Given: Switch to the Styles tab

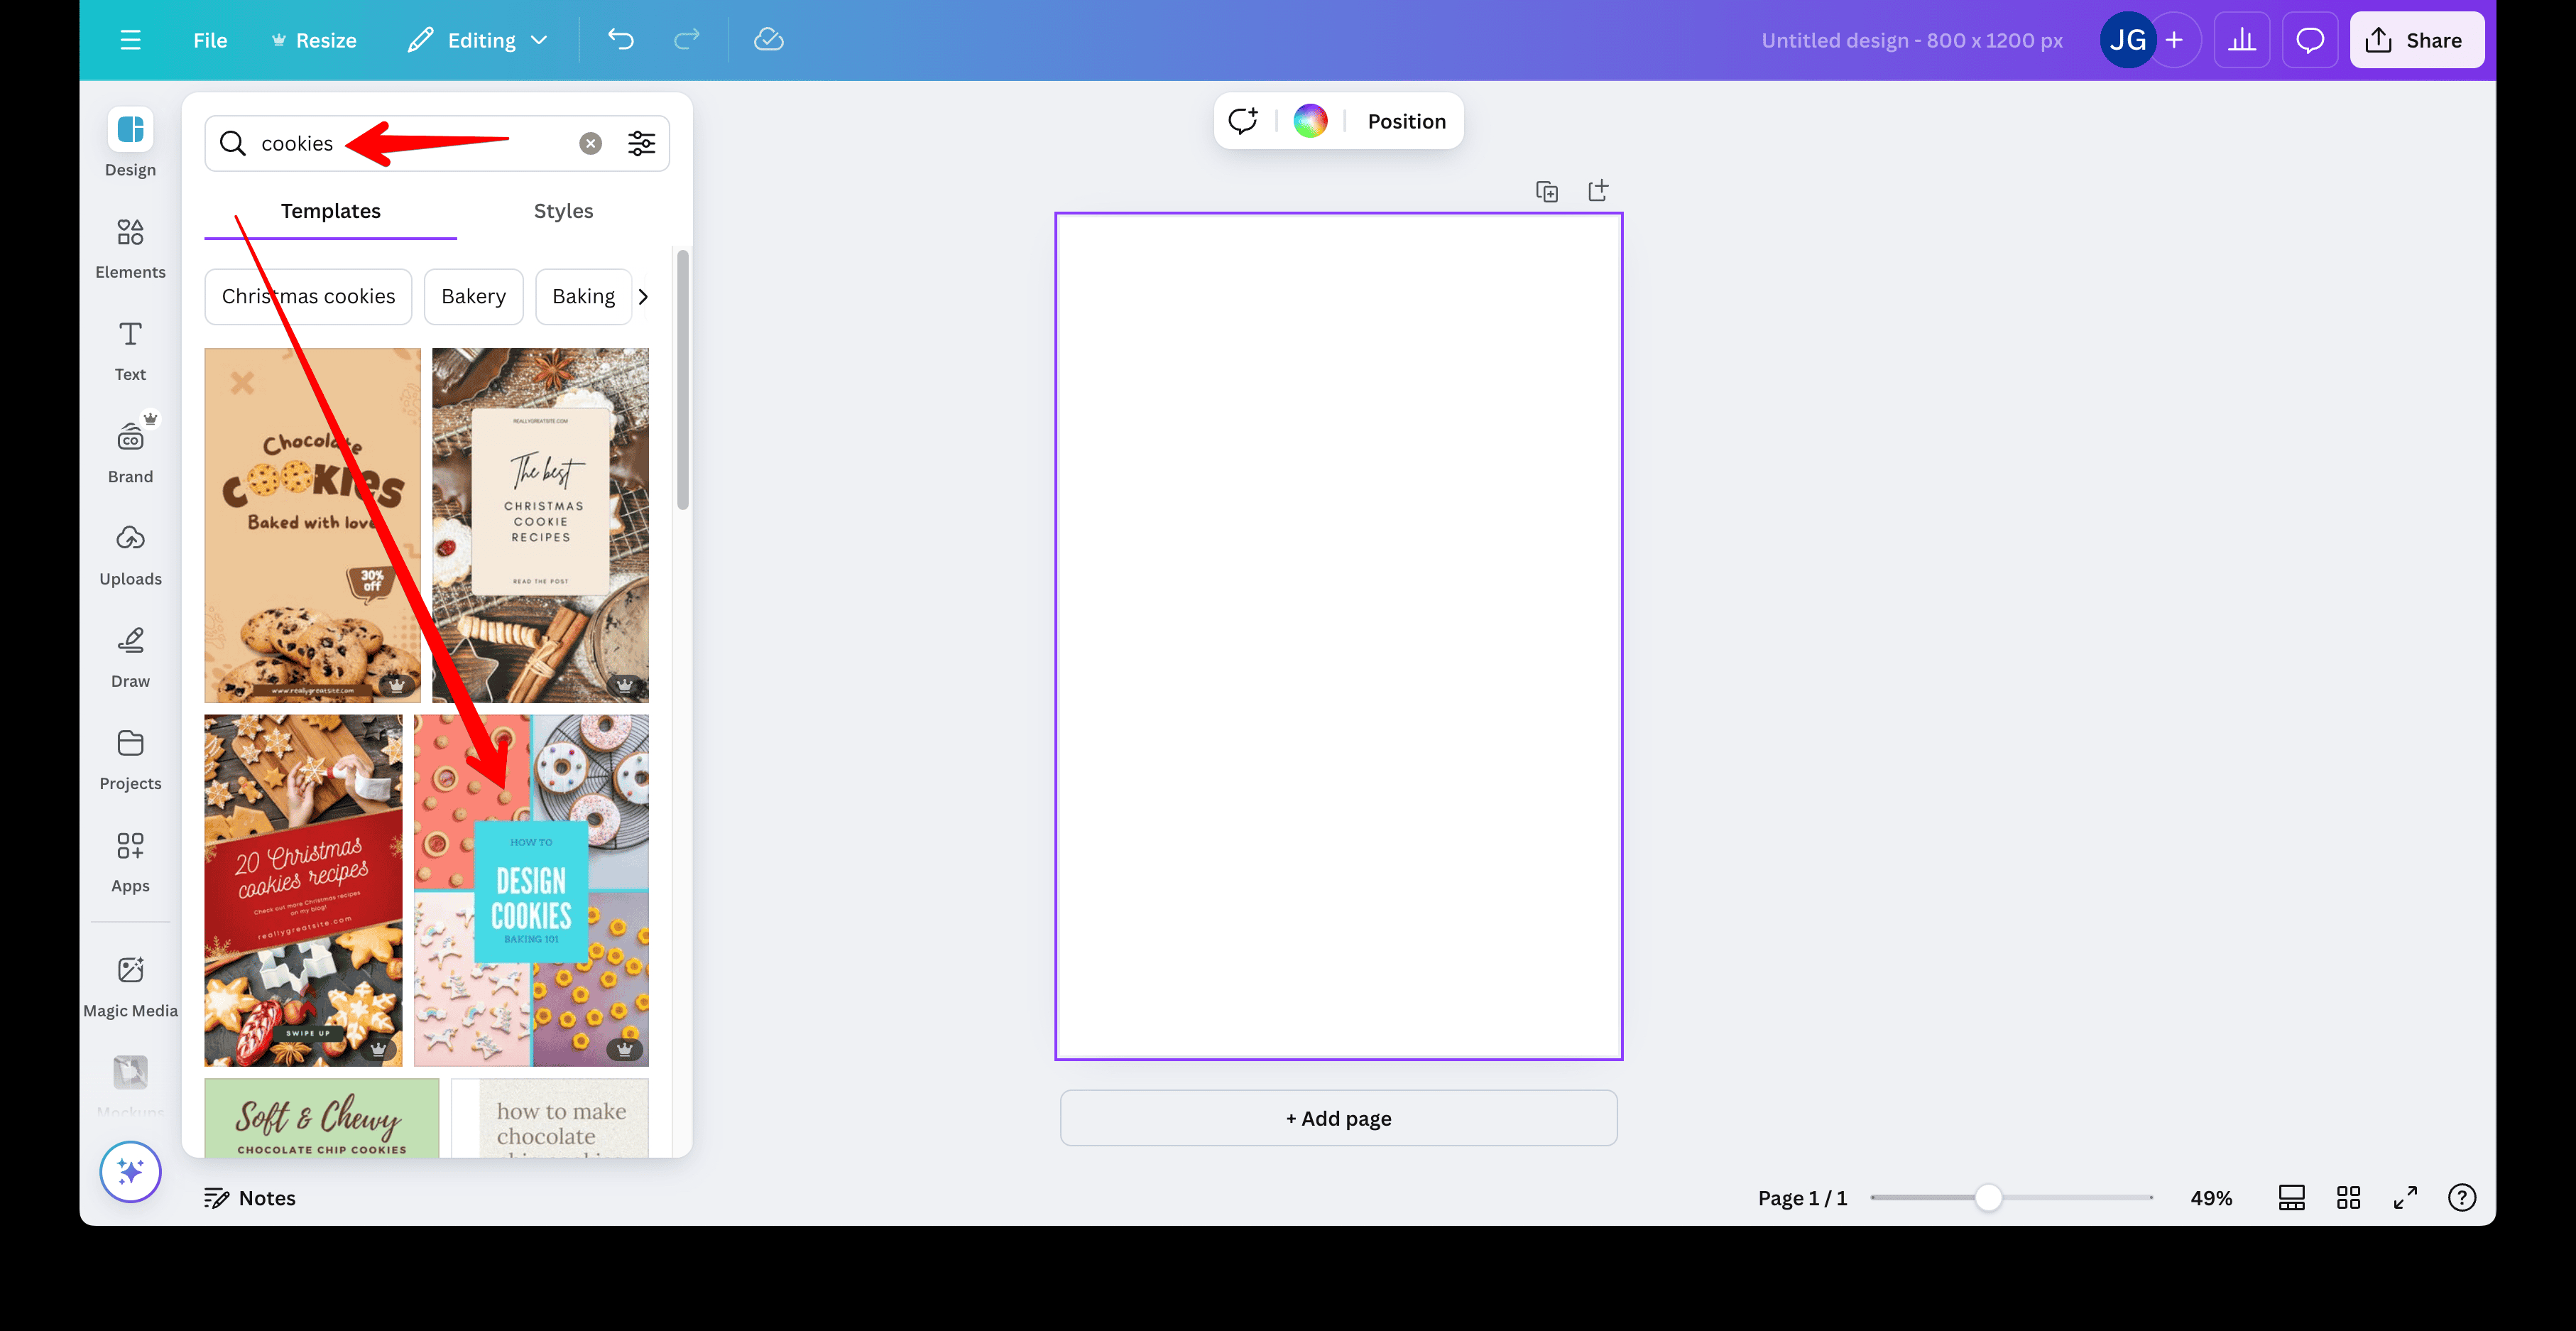Looking at the screenshot, I should tap(563, 211).
